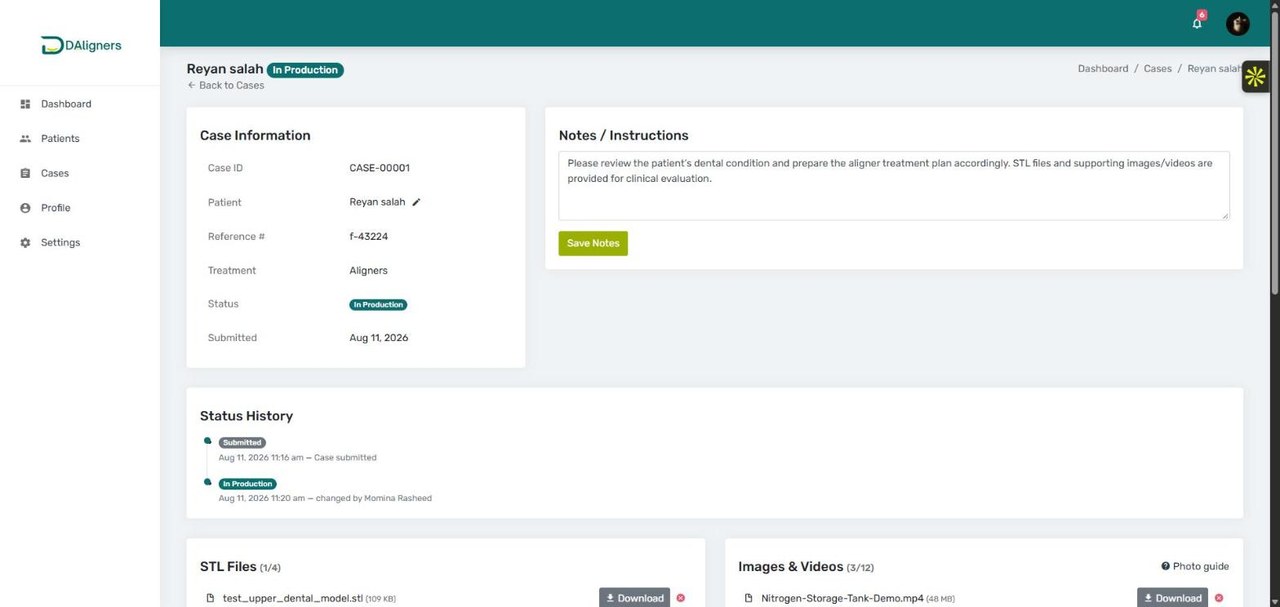Image resolution: width=1280 pixels, height=607 pixels.
Task: Remove test_upper_dental_model.stl with red X icon
Action: click(681, 598)
